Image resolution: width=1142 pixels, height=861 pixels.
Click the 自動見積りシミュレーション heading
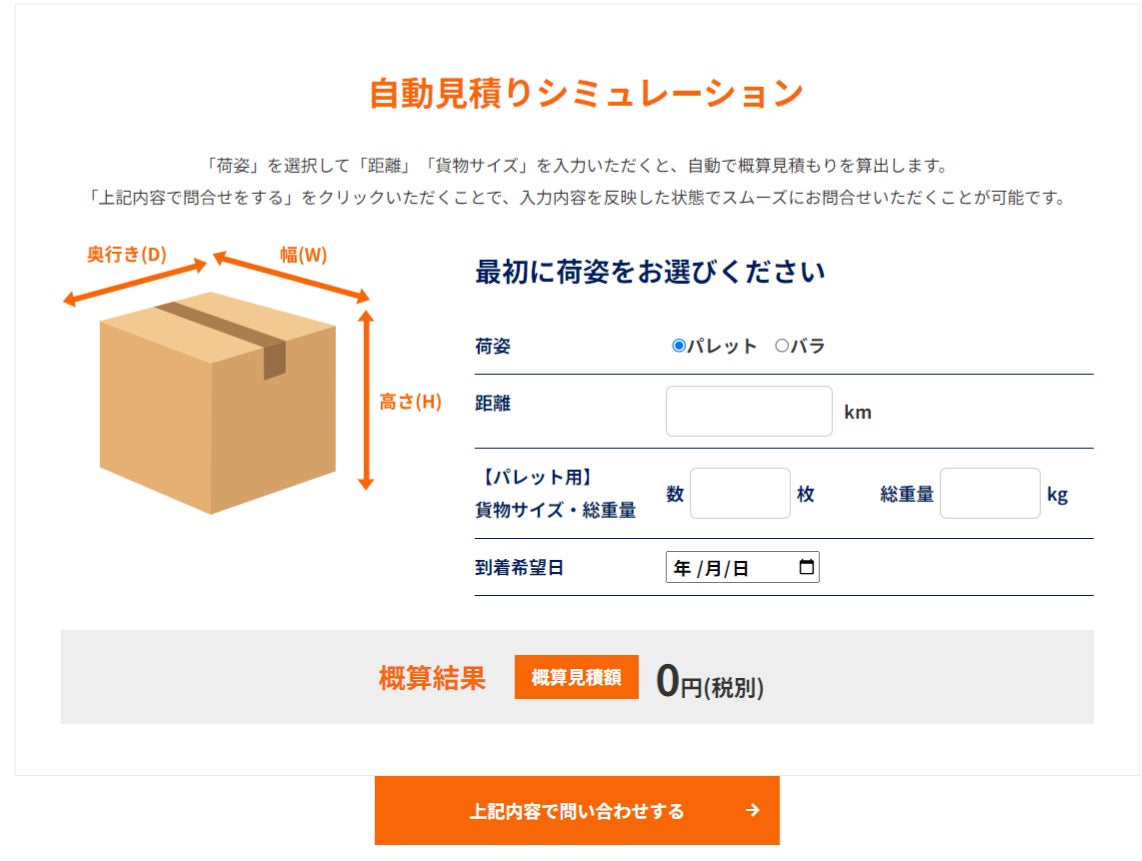pyautogui.click(x=586, y=93)
